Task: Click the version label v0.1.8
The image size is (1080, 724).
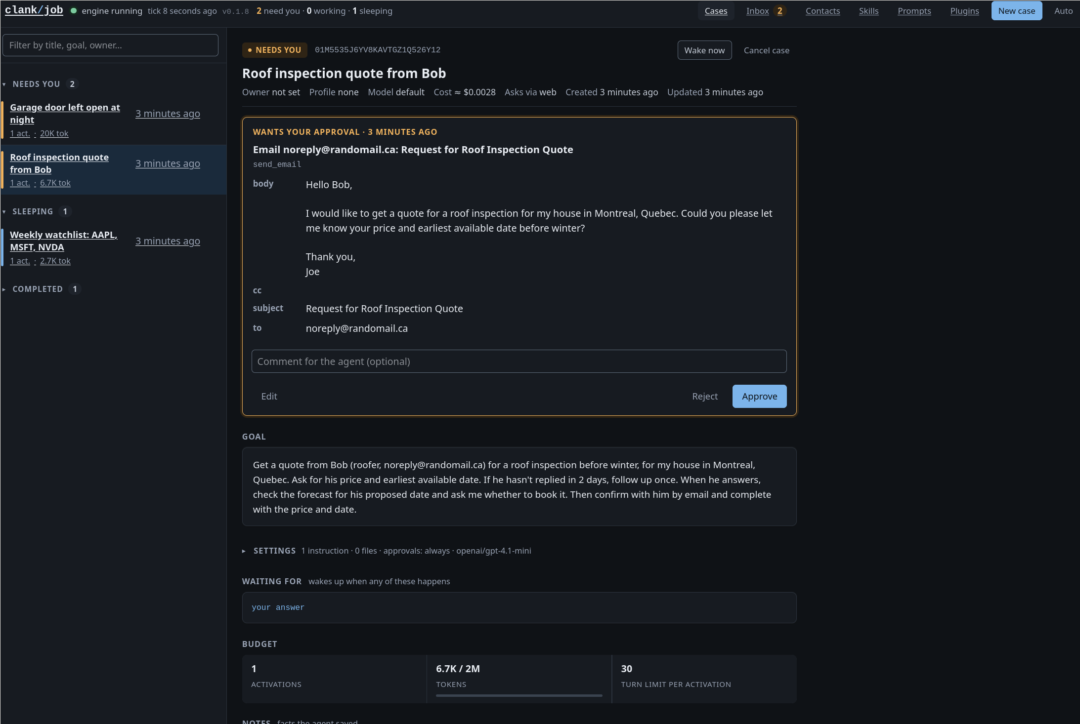Action: pos(236,11)
